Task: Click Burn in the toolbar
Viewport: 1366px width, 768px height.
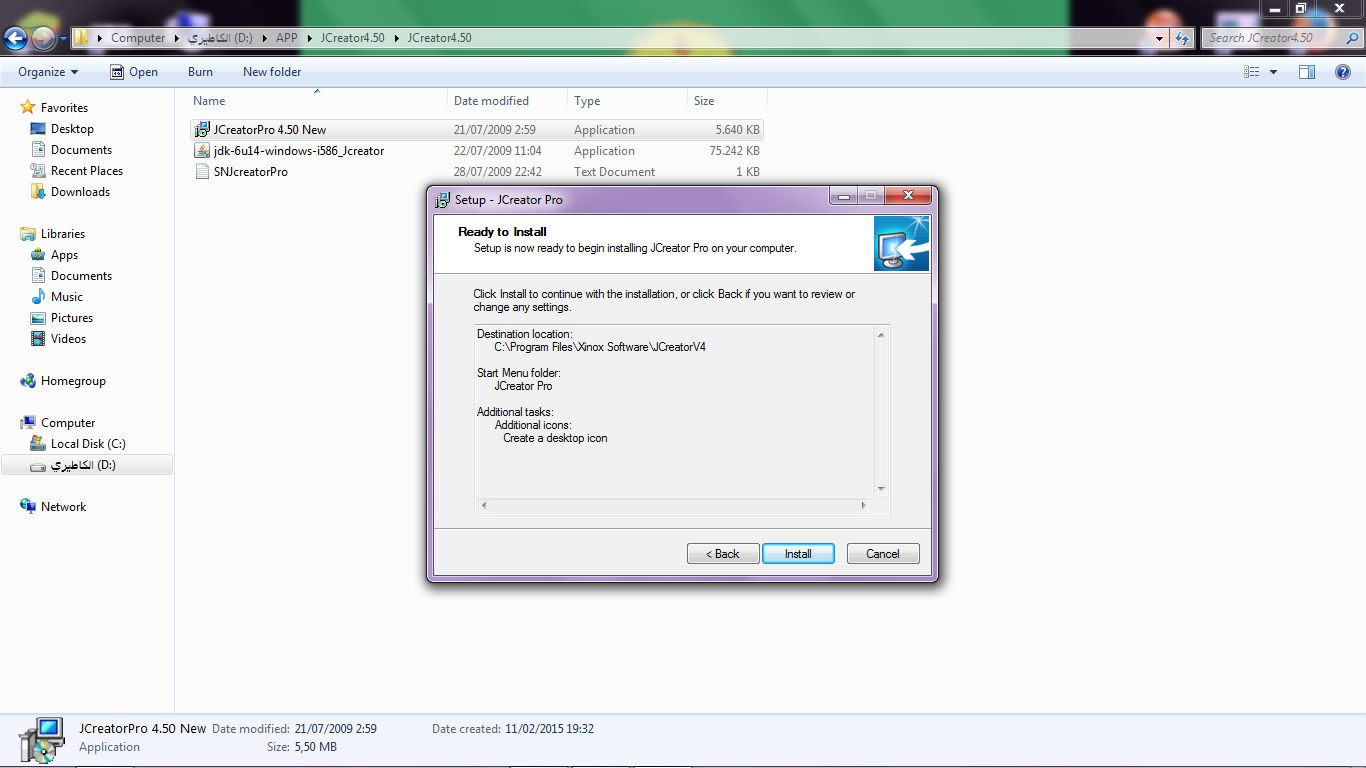Action: (x=200, y=72)
